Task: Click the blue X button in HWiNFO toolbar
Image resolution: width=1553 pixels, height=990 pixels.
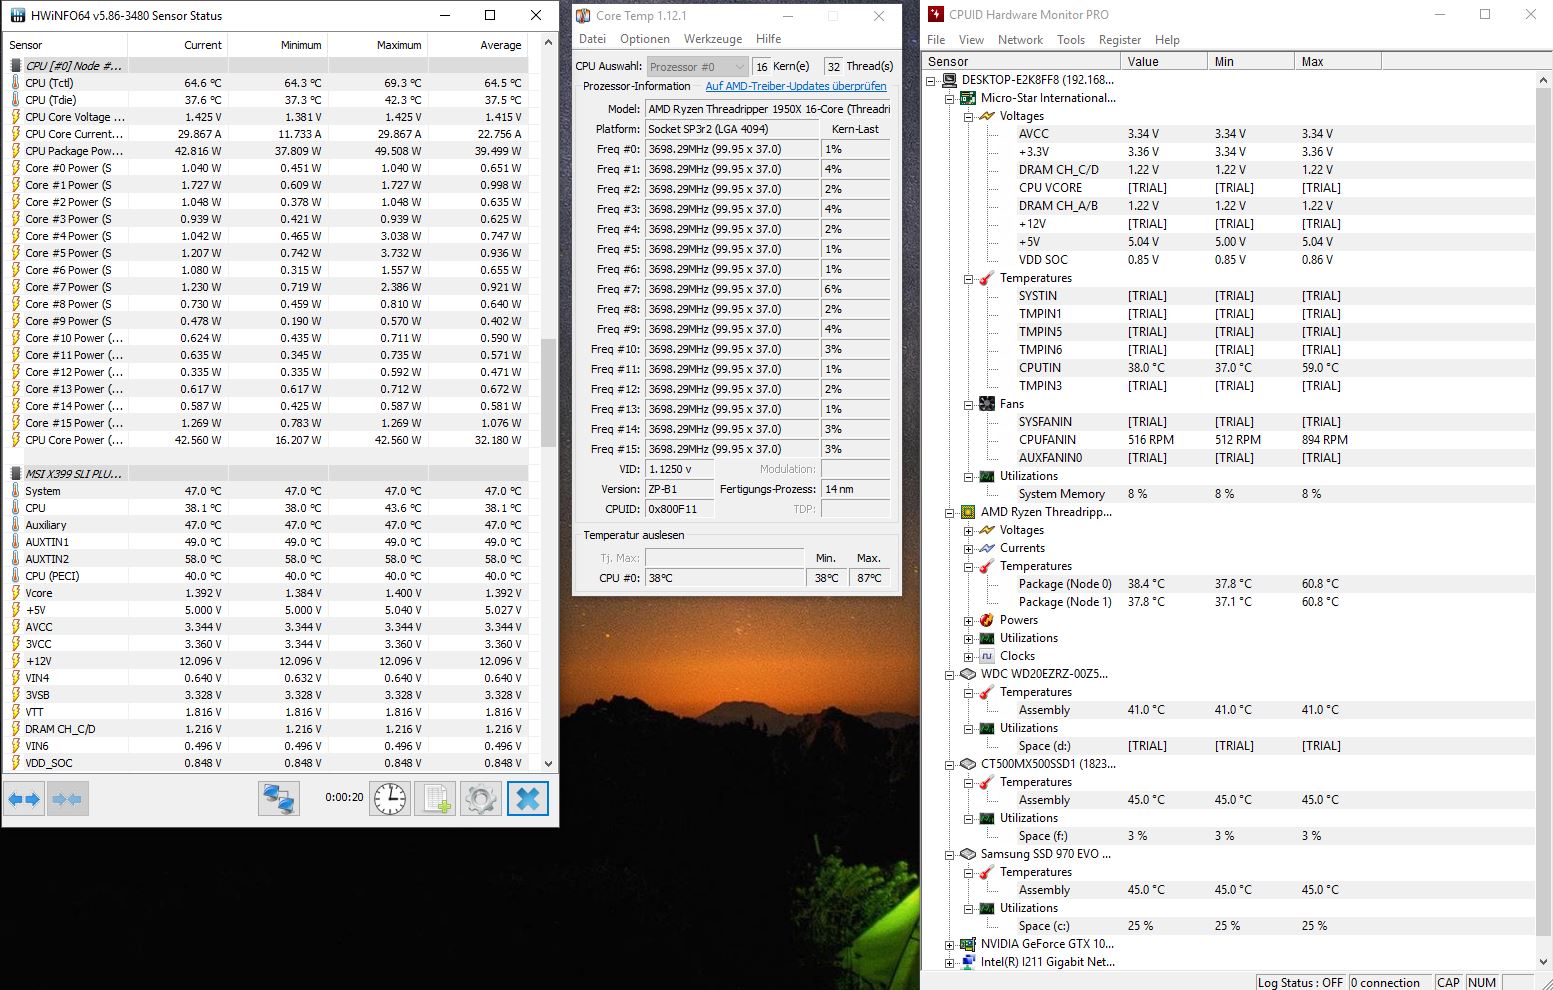Action: click(x=528, y=799)
